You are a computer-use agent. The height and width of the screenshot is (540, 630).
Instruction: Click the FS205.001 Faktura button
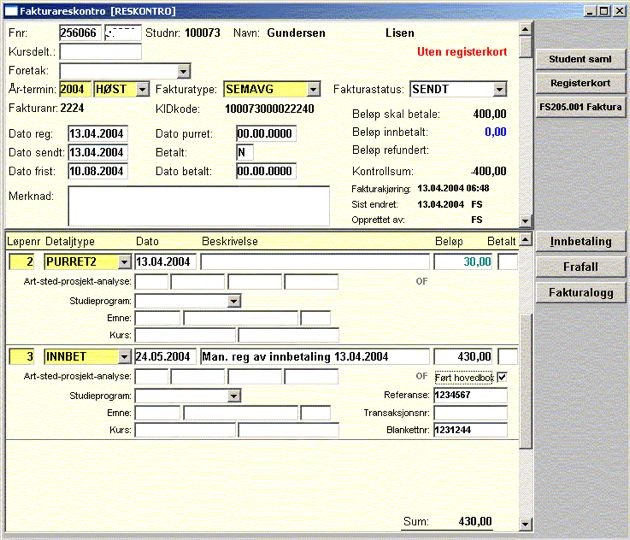tap(580, 107)
